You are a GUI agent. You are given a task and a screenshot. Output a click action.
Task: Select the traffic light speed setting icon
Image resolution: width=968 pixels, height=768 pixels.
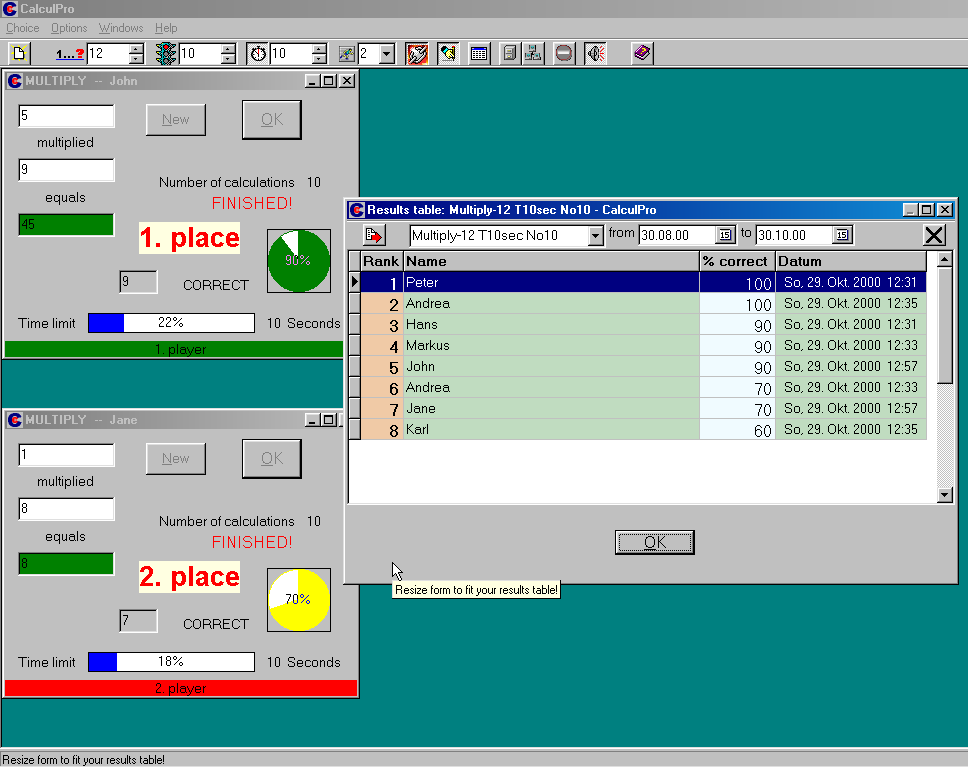click(166, 53)
